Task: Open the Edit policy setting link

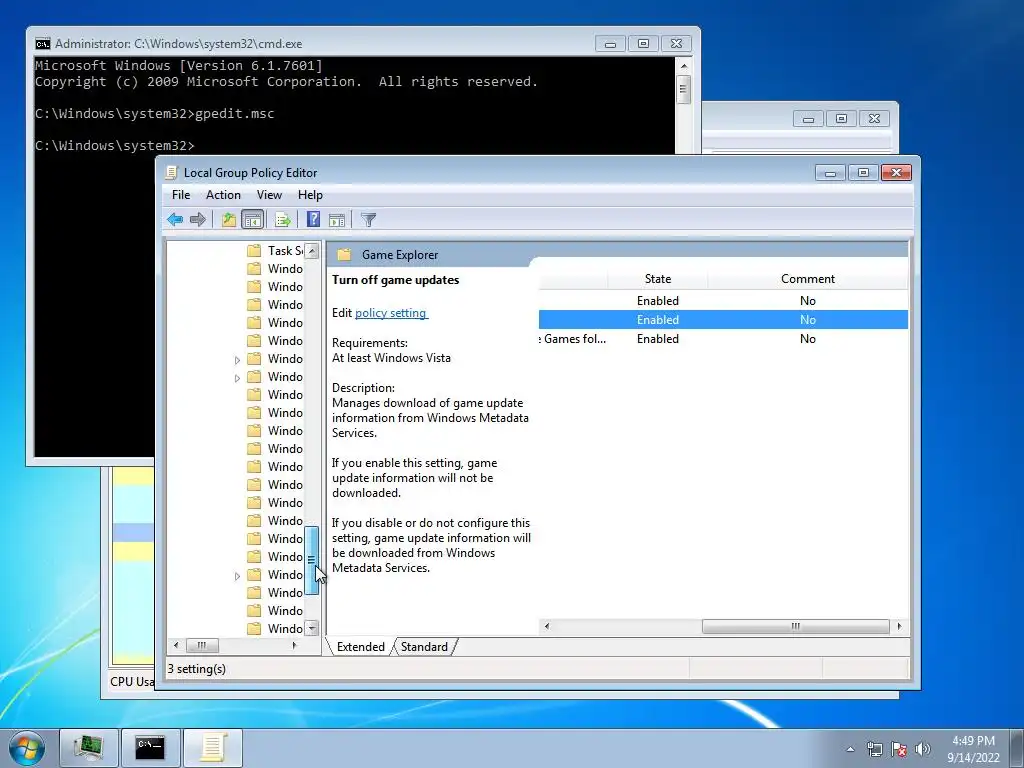Action: [x=391, y=313]
